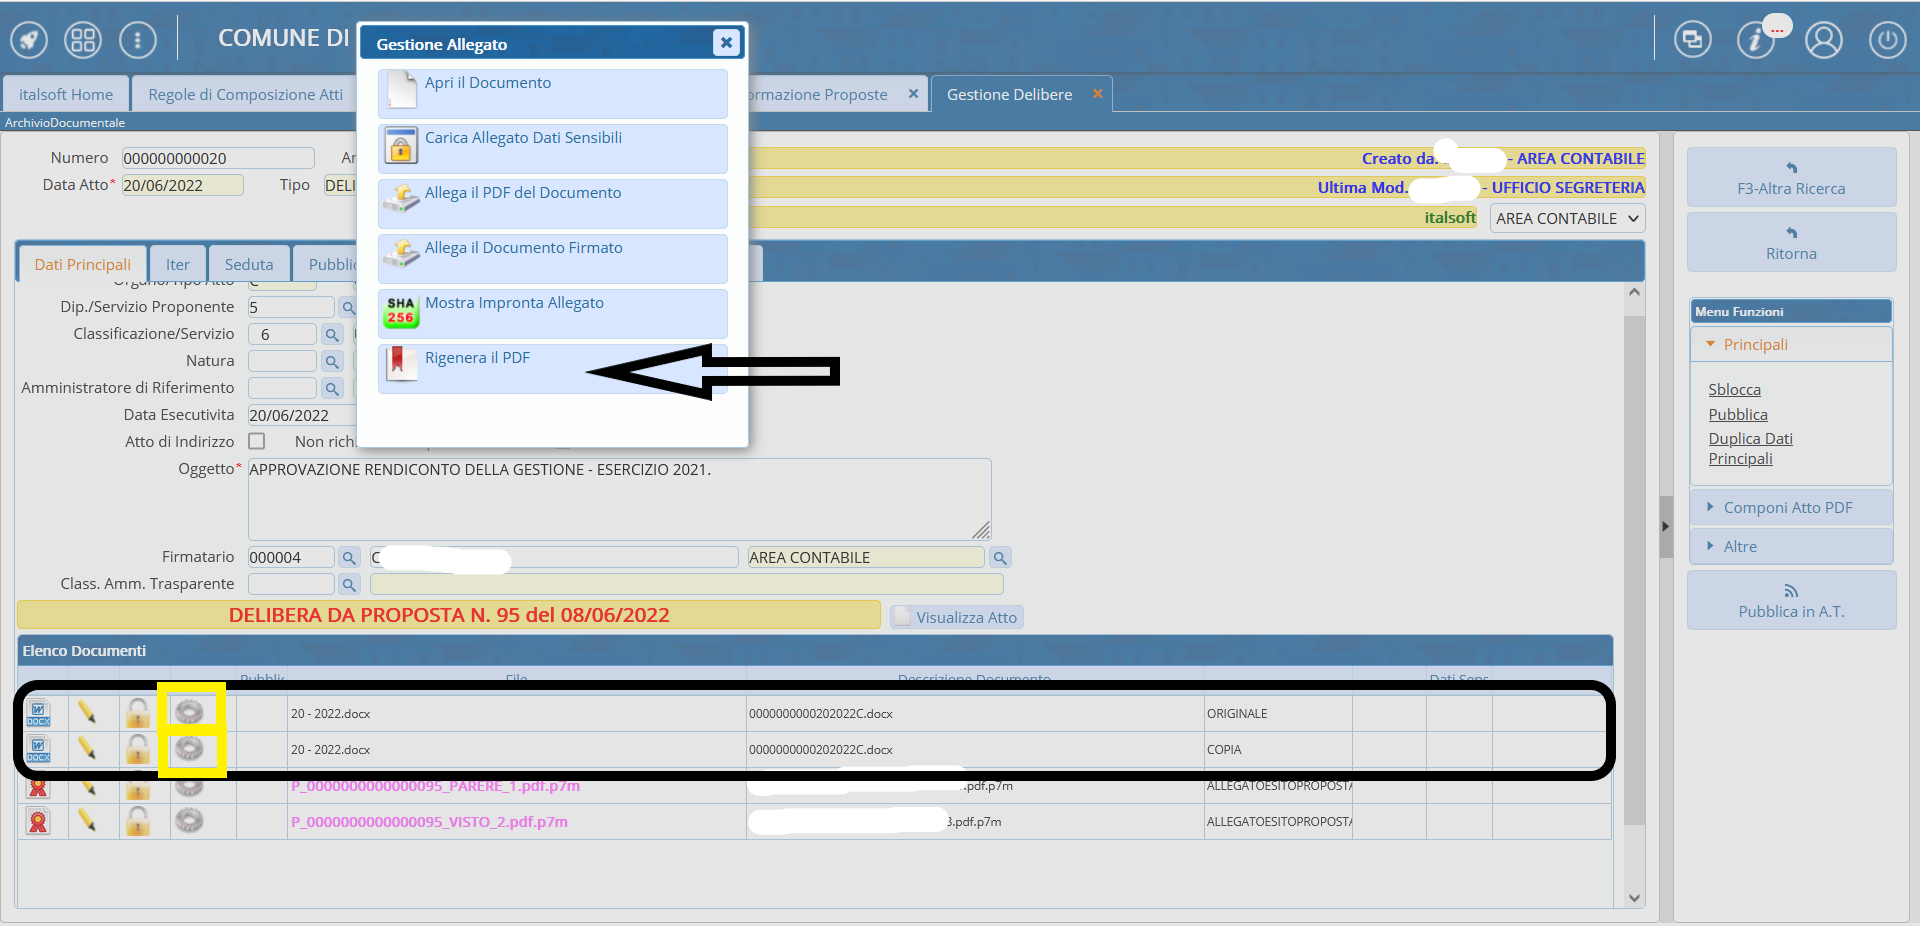This screenshot has height=926, width=1920.
Task: Click the padlock icon on ORIGINALE row
Action: pos(138,713)
